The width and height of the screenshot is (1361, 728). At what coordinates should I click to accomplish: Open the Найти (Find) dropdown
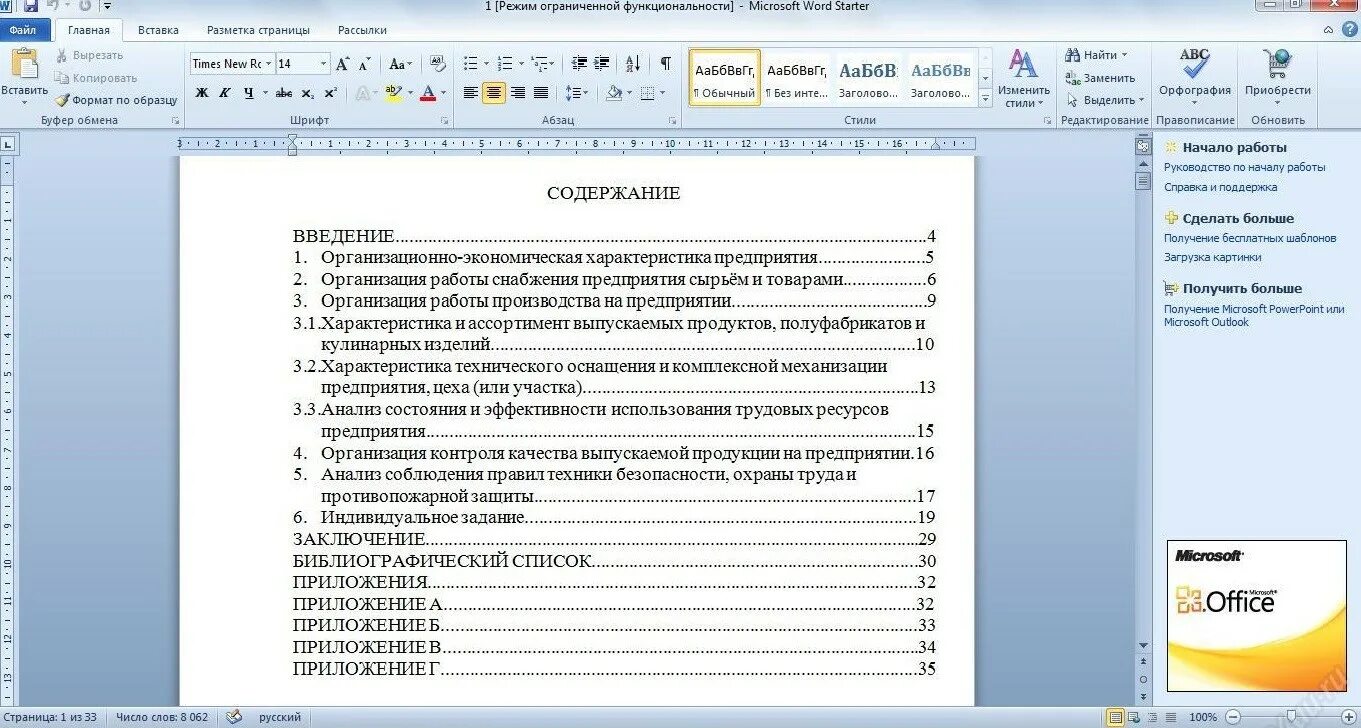click(x=1097, y=55)
